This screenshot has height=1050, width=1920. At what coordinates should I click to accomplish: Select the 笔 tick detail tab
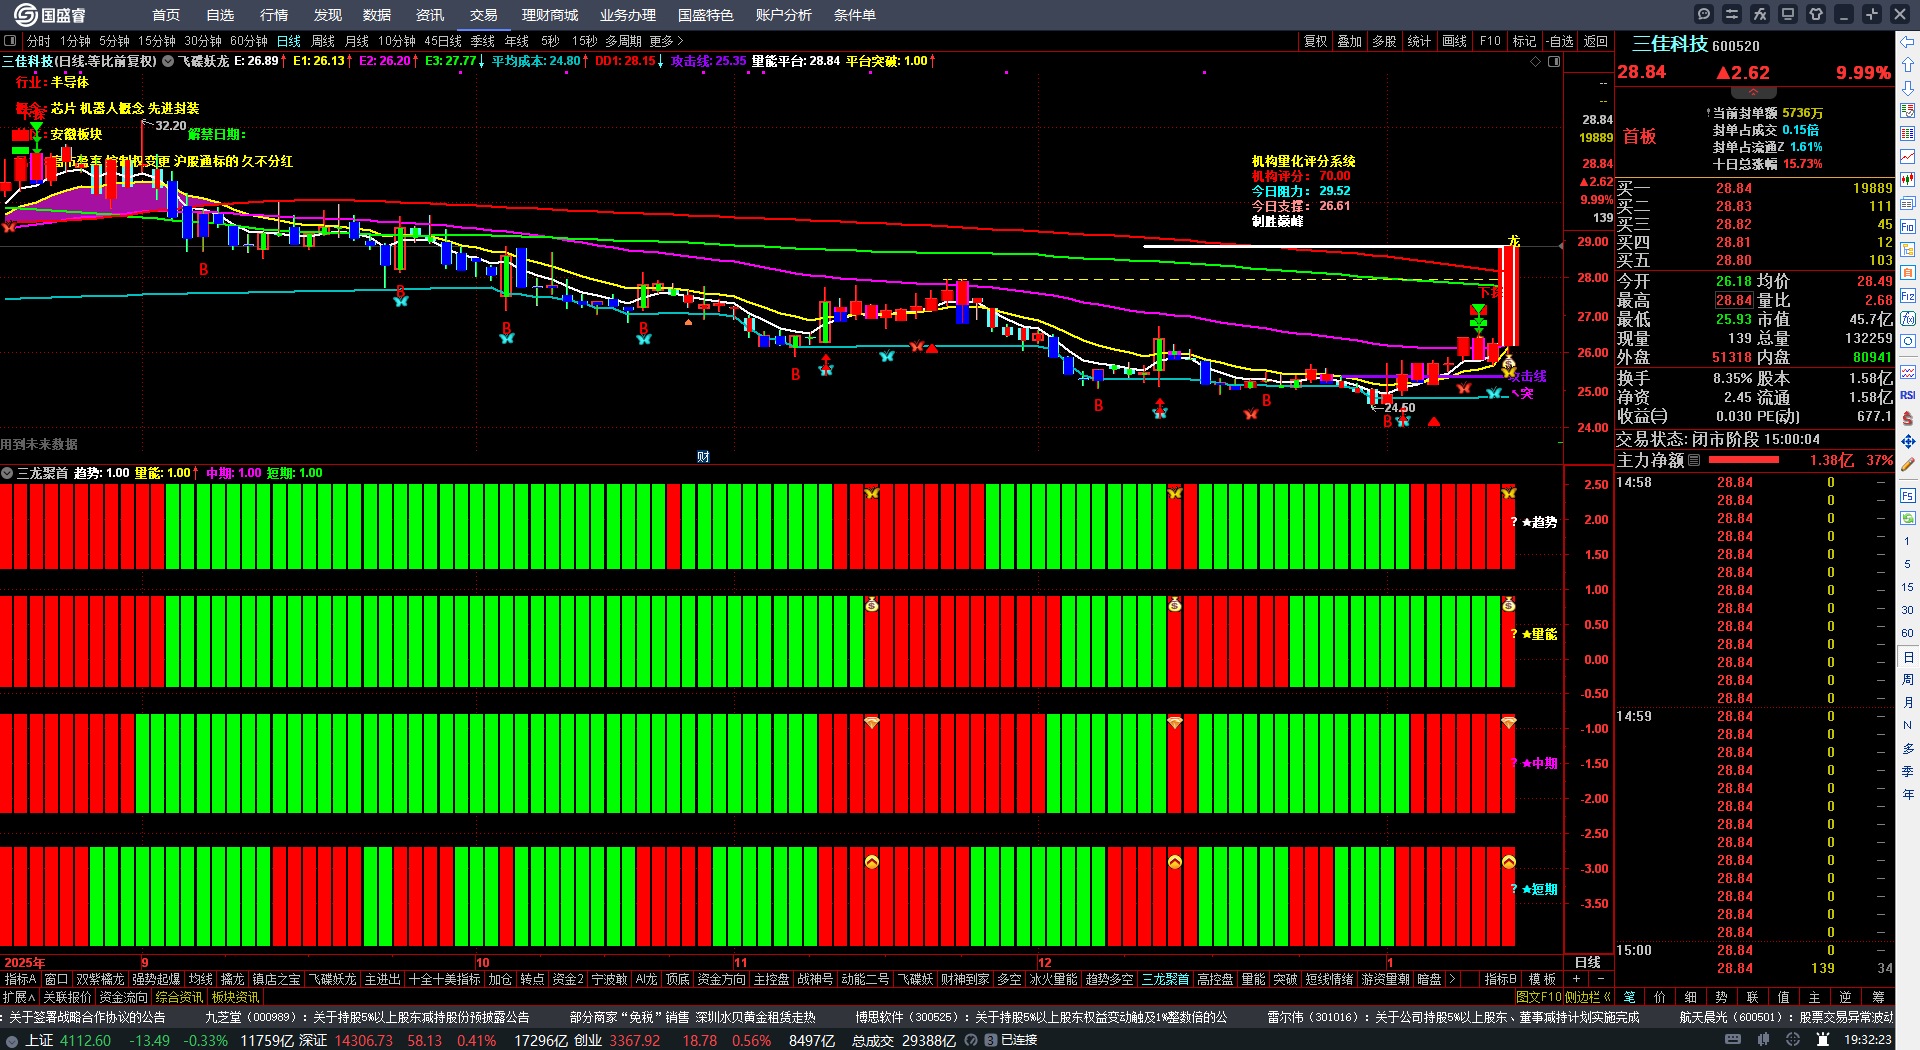1630,997
